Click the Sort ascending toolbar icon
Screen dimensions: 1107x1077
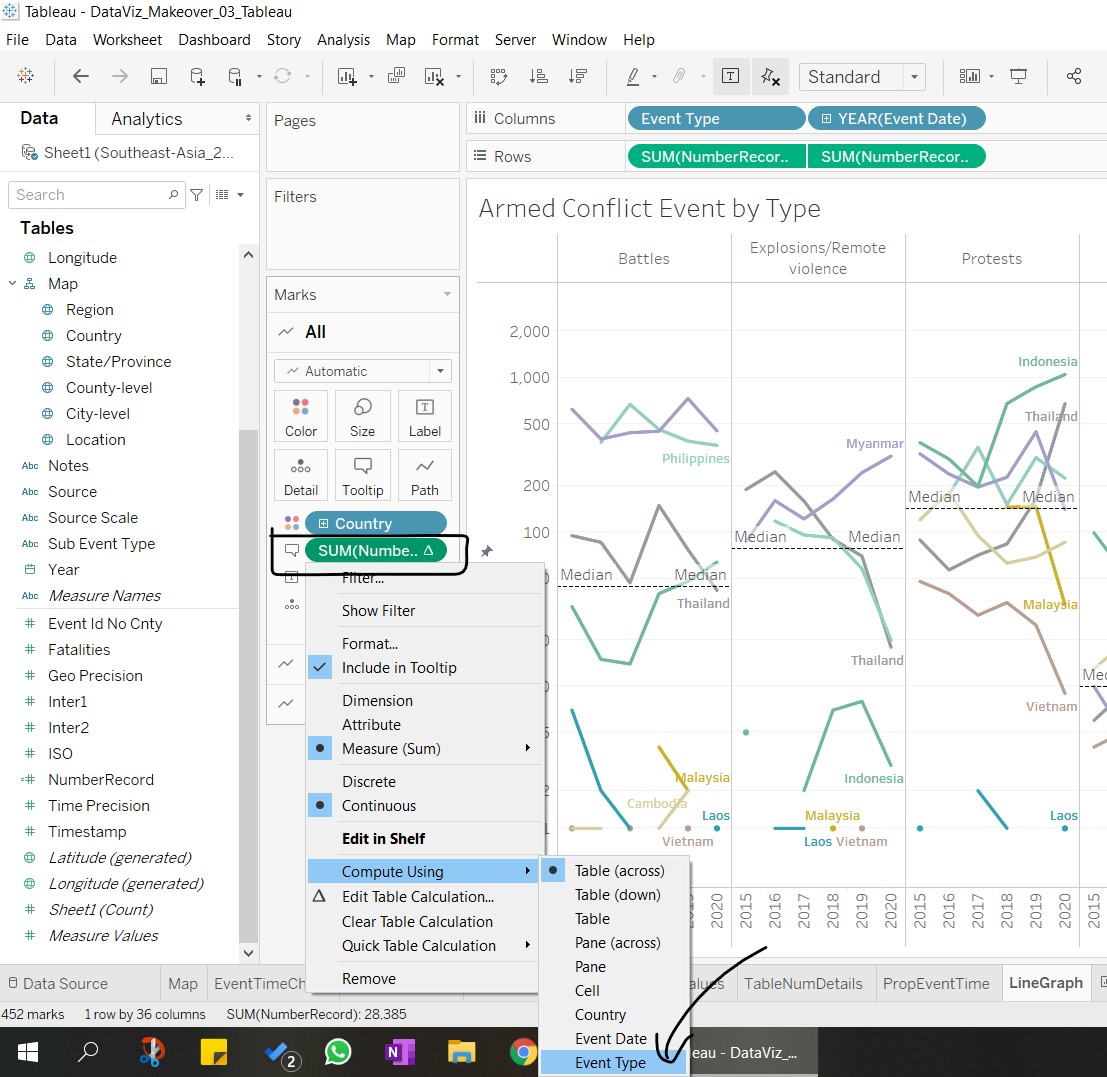pos(538,77)
